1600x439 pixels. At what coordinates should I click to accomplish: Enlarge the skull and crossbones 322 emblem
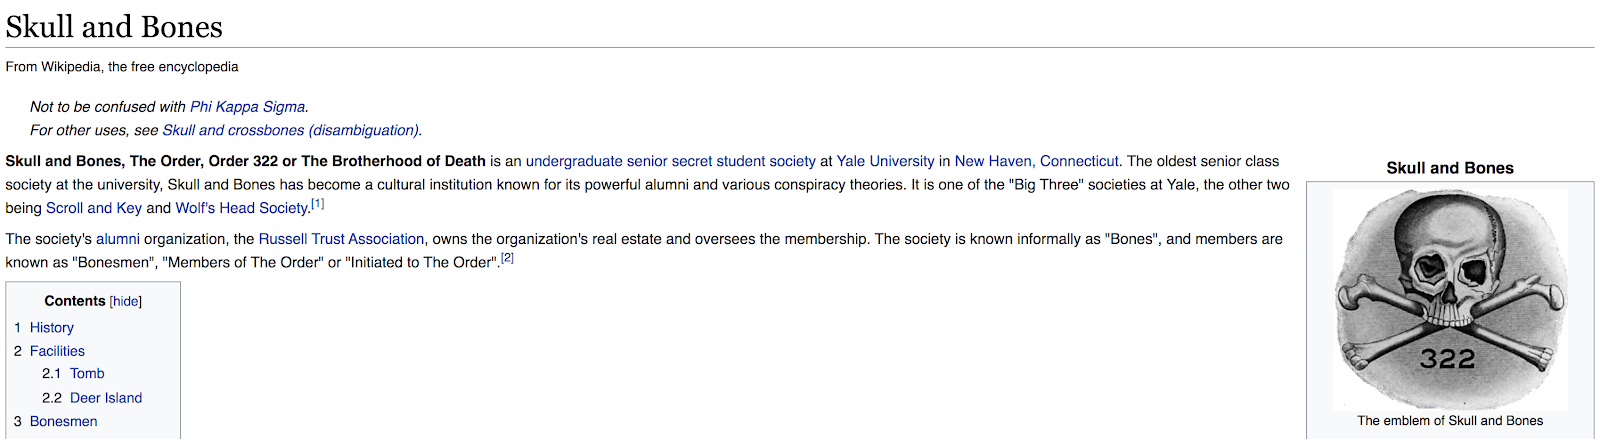pos(1450,298)
